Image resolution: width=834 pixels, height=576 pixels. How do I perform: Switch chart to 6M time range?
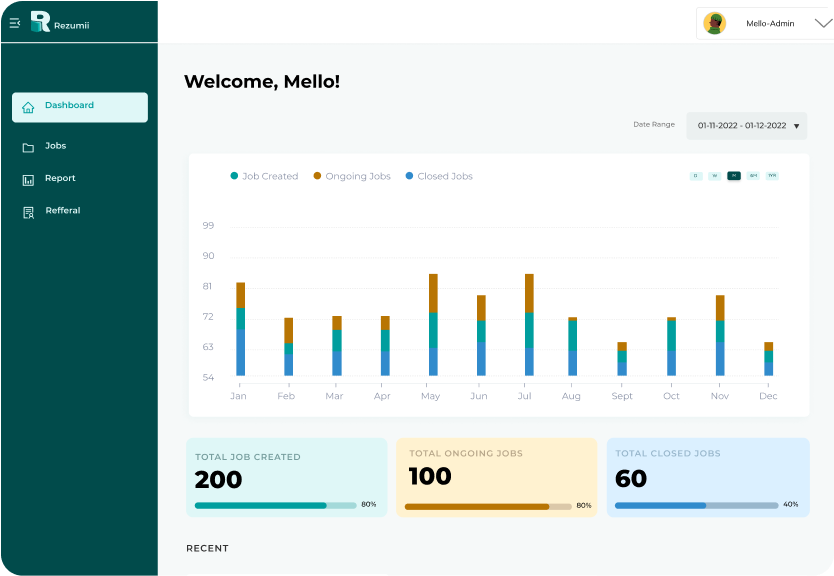pos(753,176)
